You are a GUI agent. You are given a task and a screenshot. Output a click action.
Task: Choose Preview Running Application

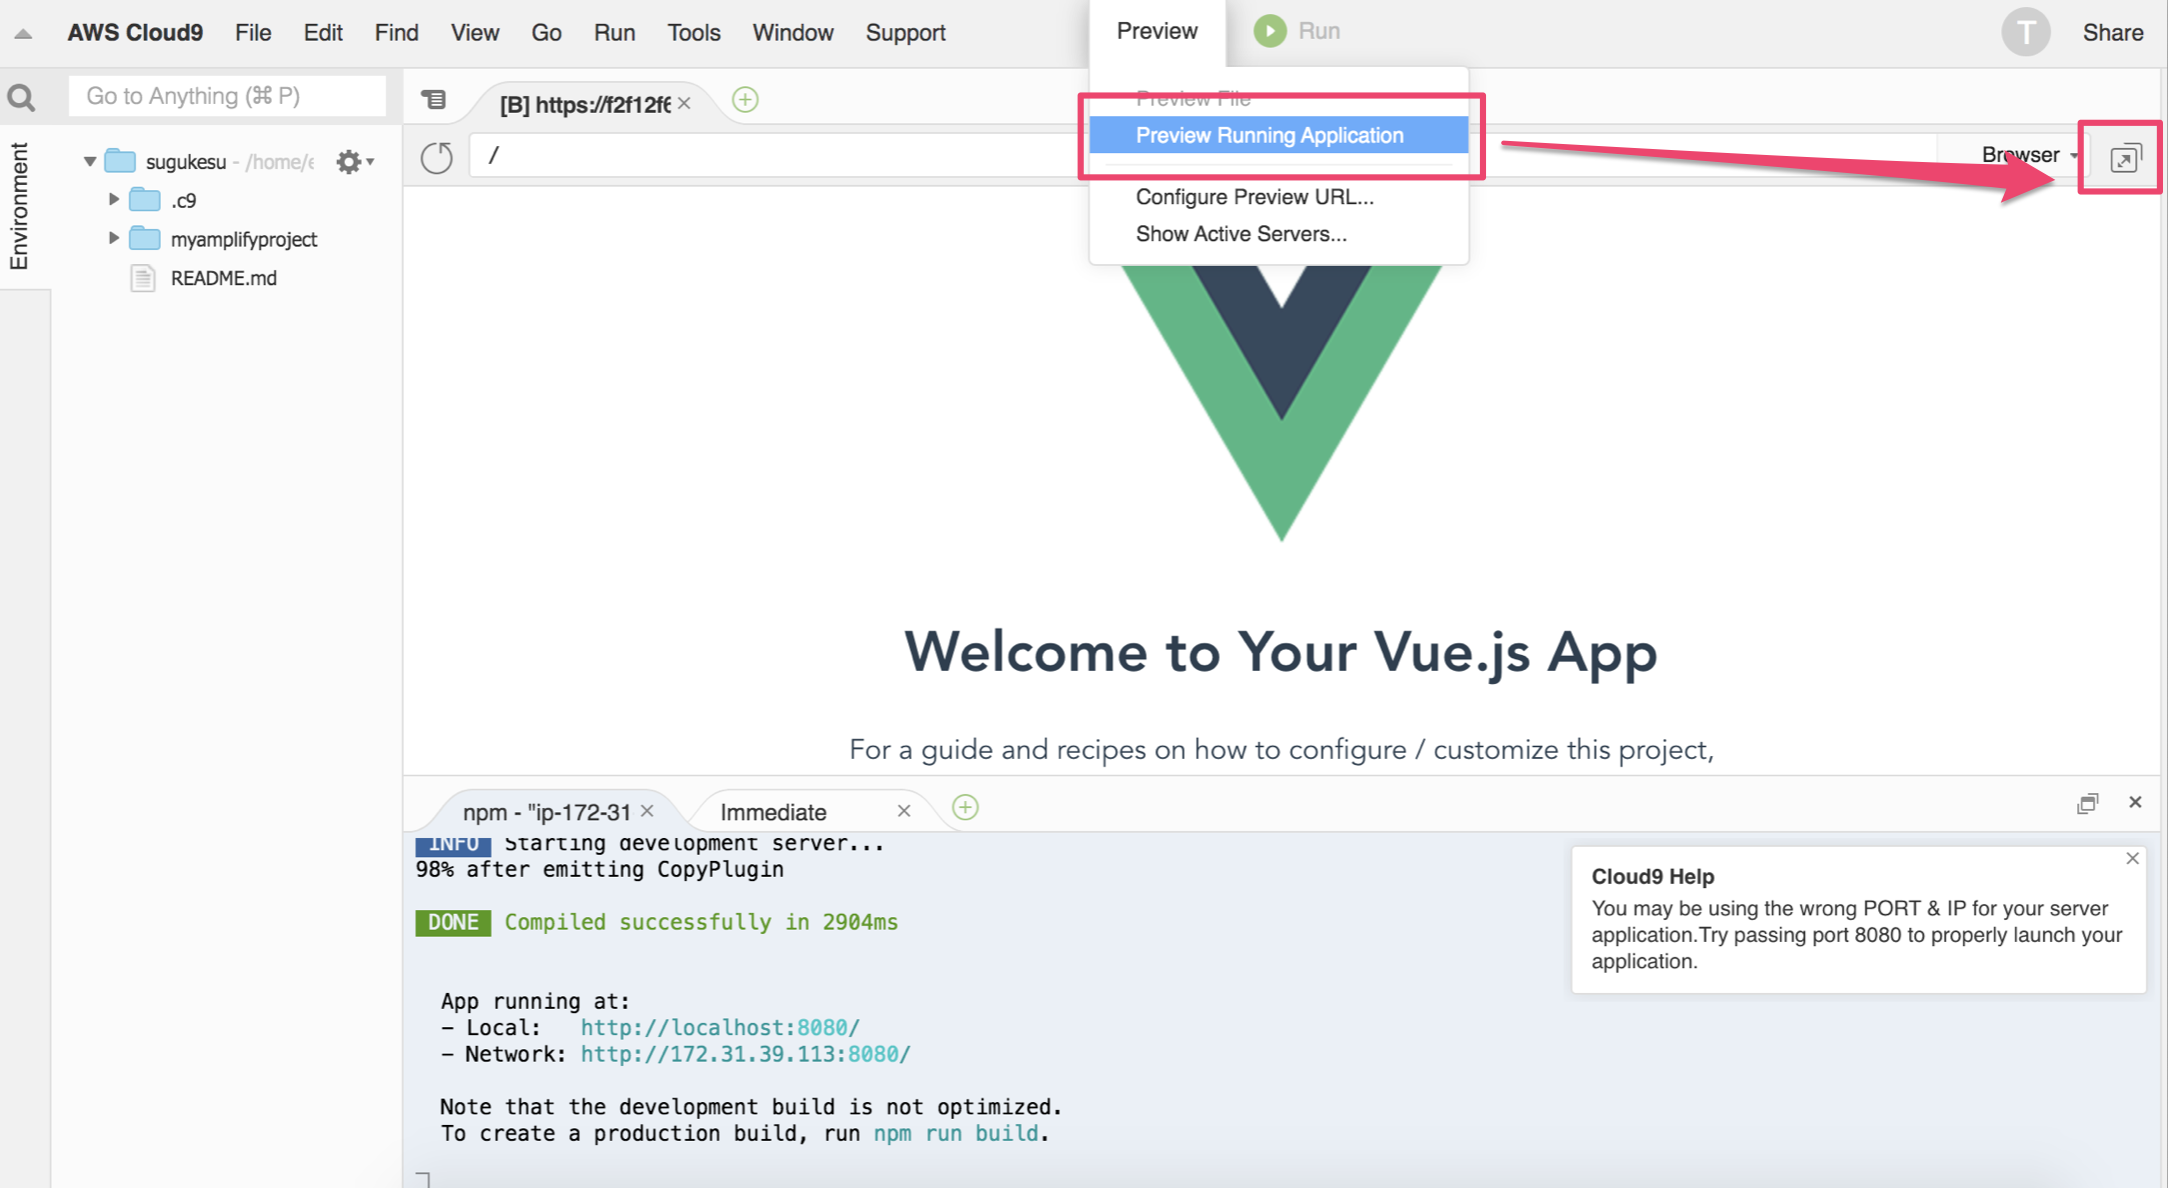[1279, 135]
